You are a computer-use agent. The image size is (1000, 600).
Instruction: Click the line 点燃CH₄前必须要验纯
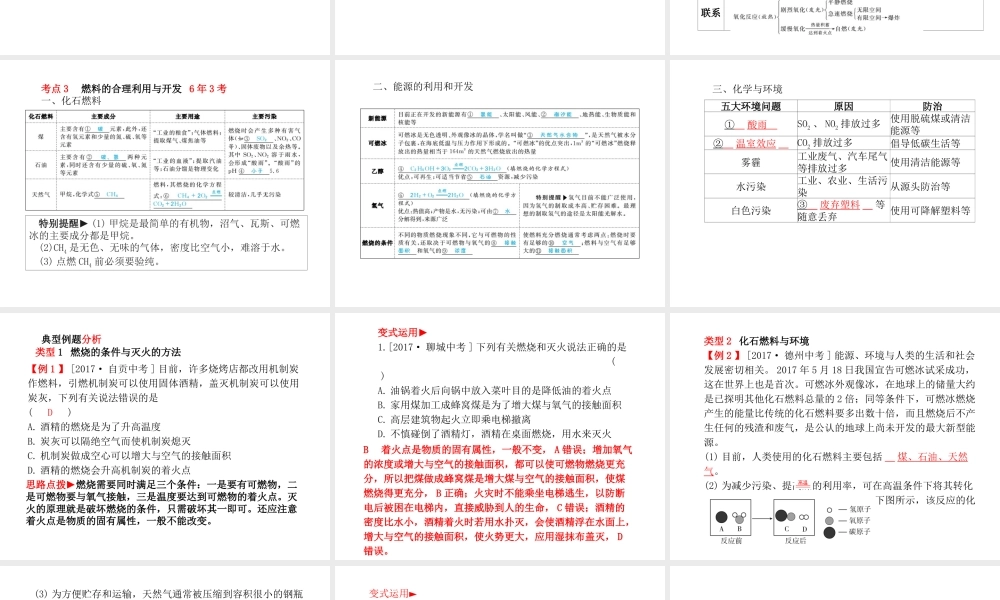point(99,261)
